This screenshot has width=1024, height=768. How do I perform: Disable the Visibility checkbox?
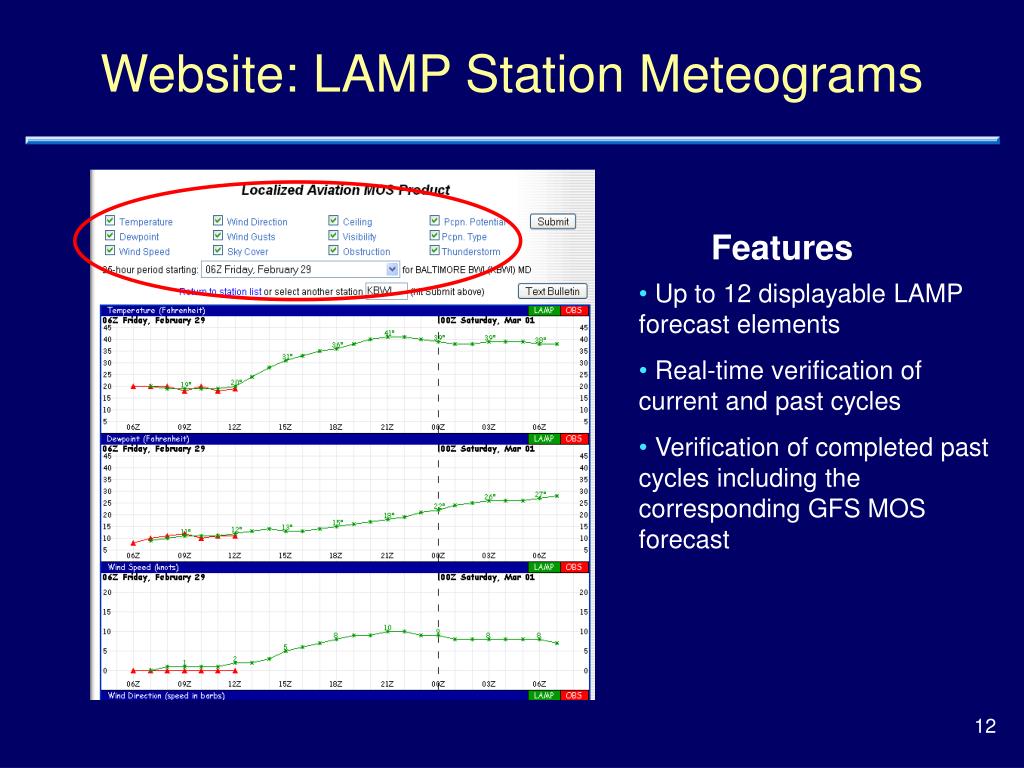tap(333, 236)
